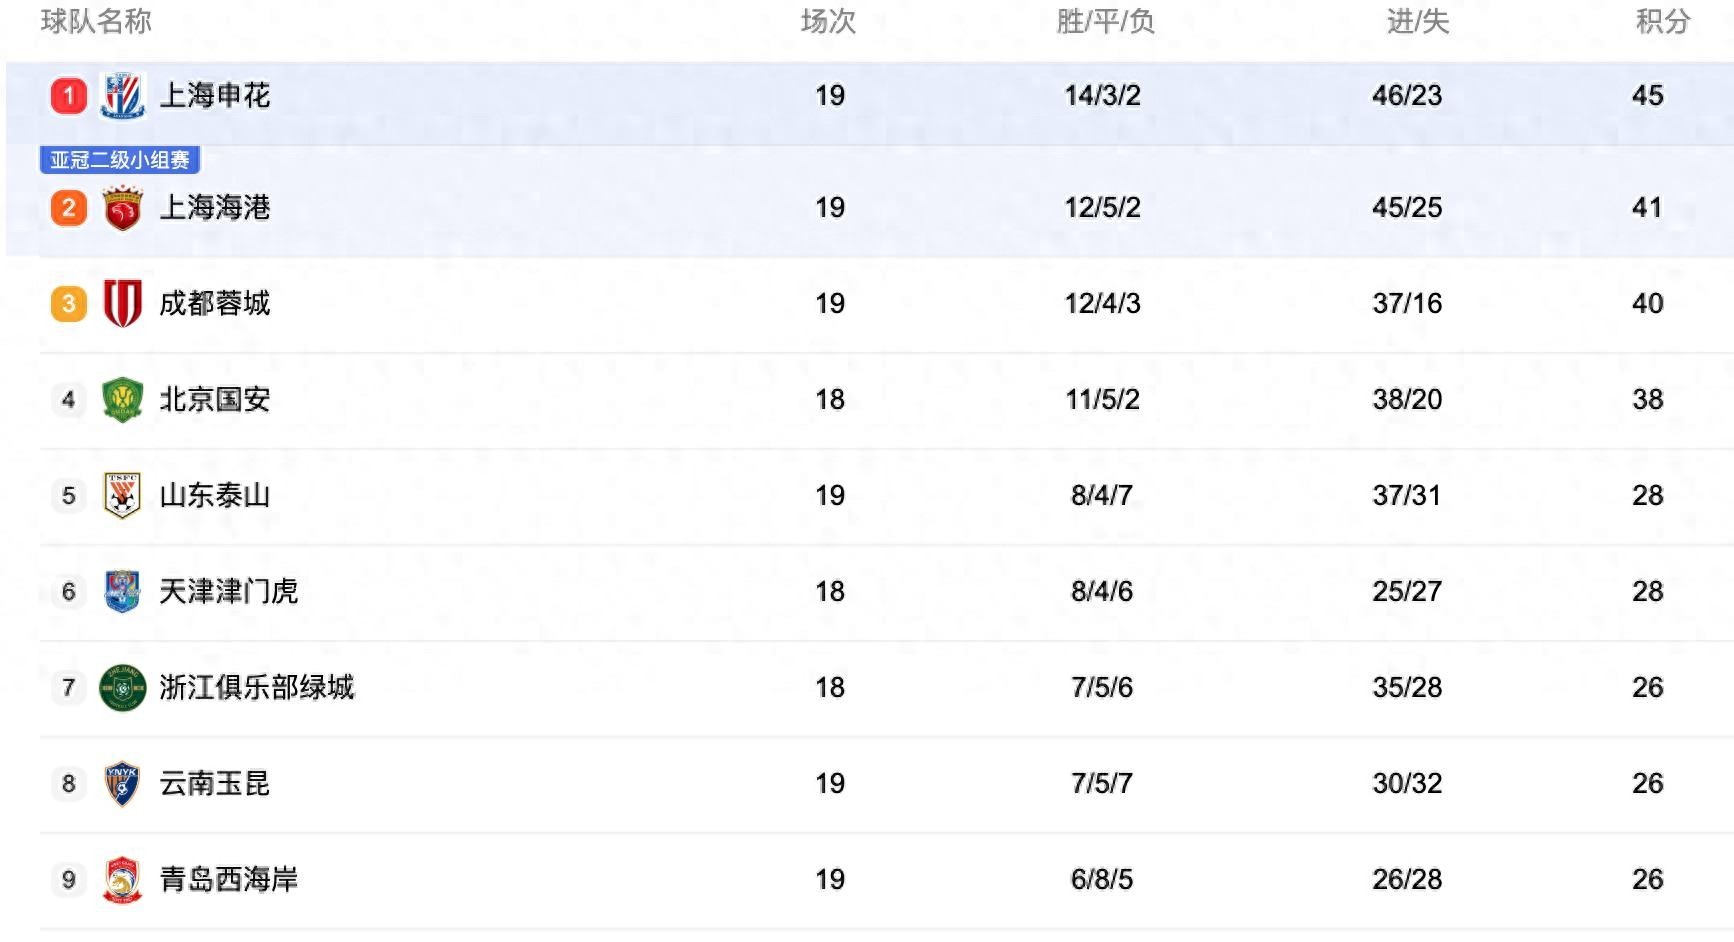Open 北京国安 team name link
Image resolution: width=1734 pixels, height=942 pixels.
click(x=215, y=399)
